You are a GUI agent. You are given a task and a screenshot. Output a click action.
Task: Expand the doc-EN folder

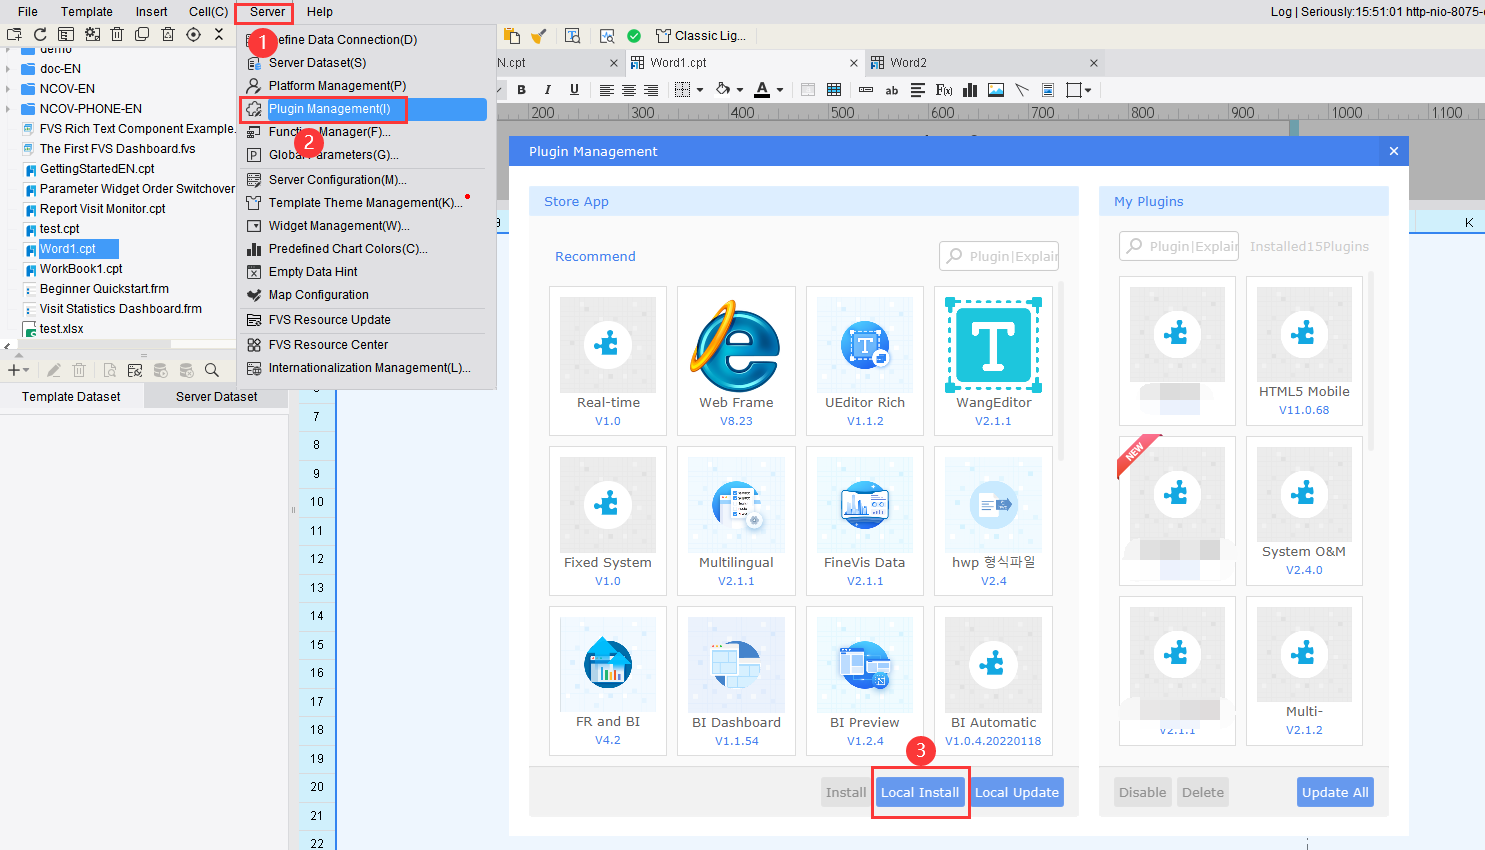tap(8, 69)
